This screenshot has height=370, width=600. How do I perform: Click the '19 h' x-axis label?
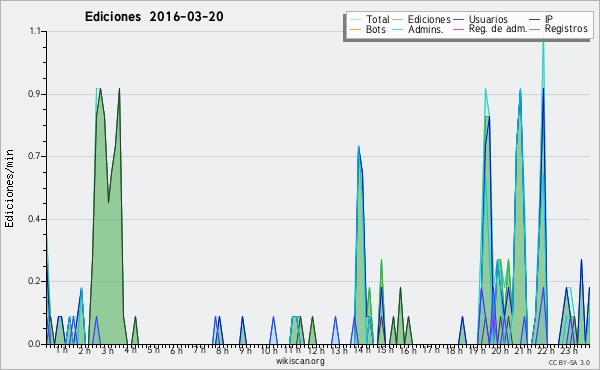click(x=477, y=350)
